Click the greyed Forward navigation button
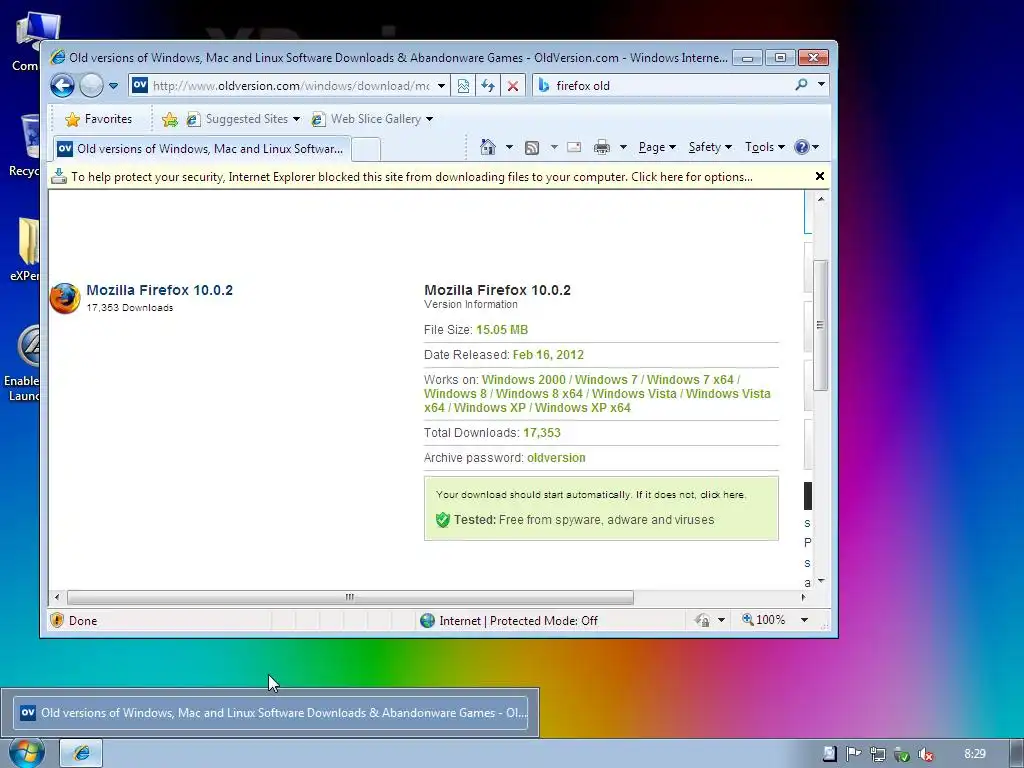1024x768 pixels. pos(91,86)
